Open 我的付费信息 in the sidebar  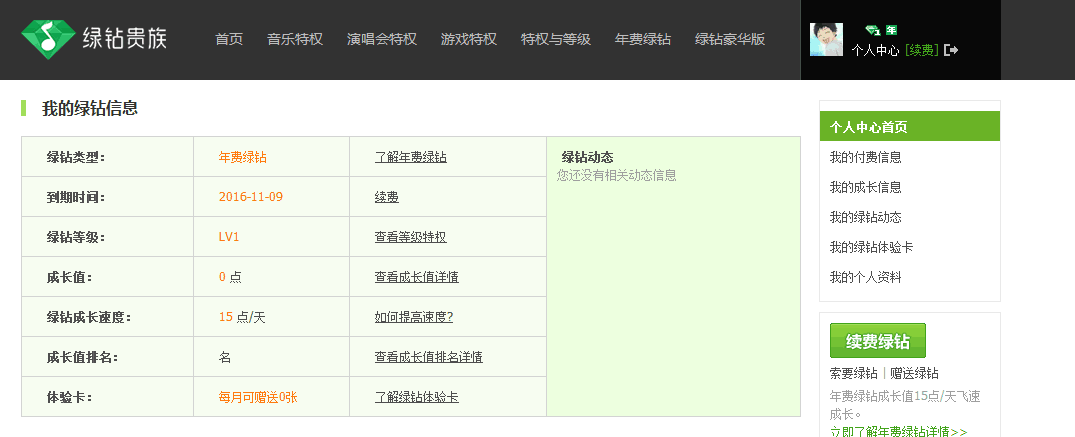(x=865, y=157)
